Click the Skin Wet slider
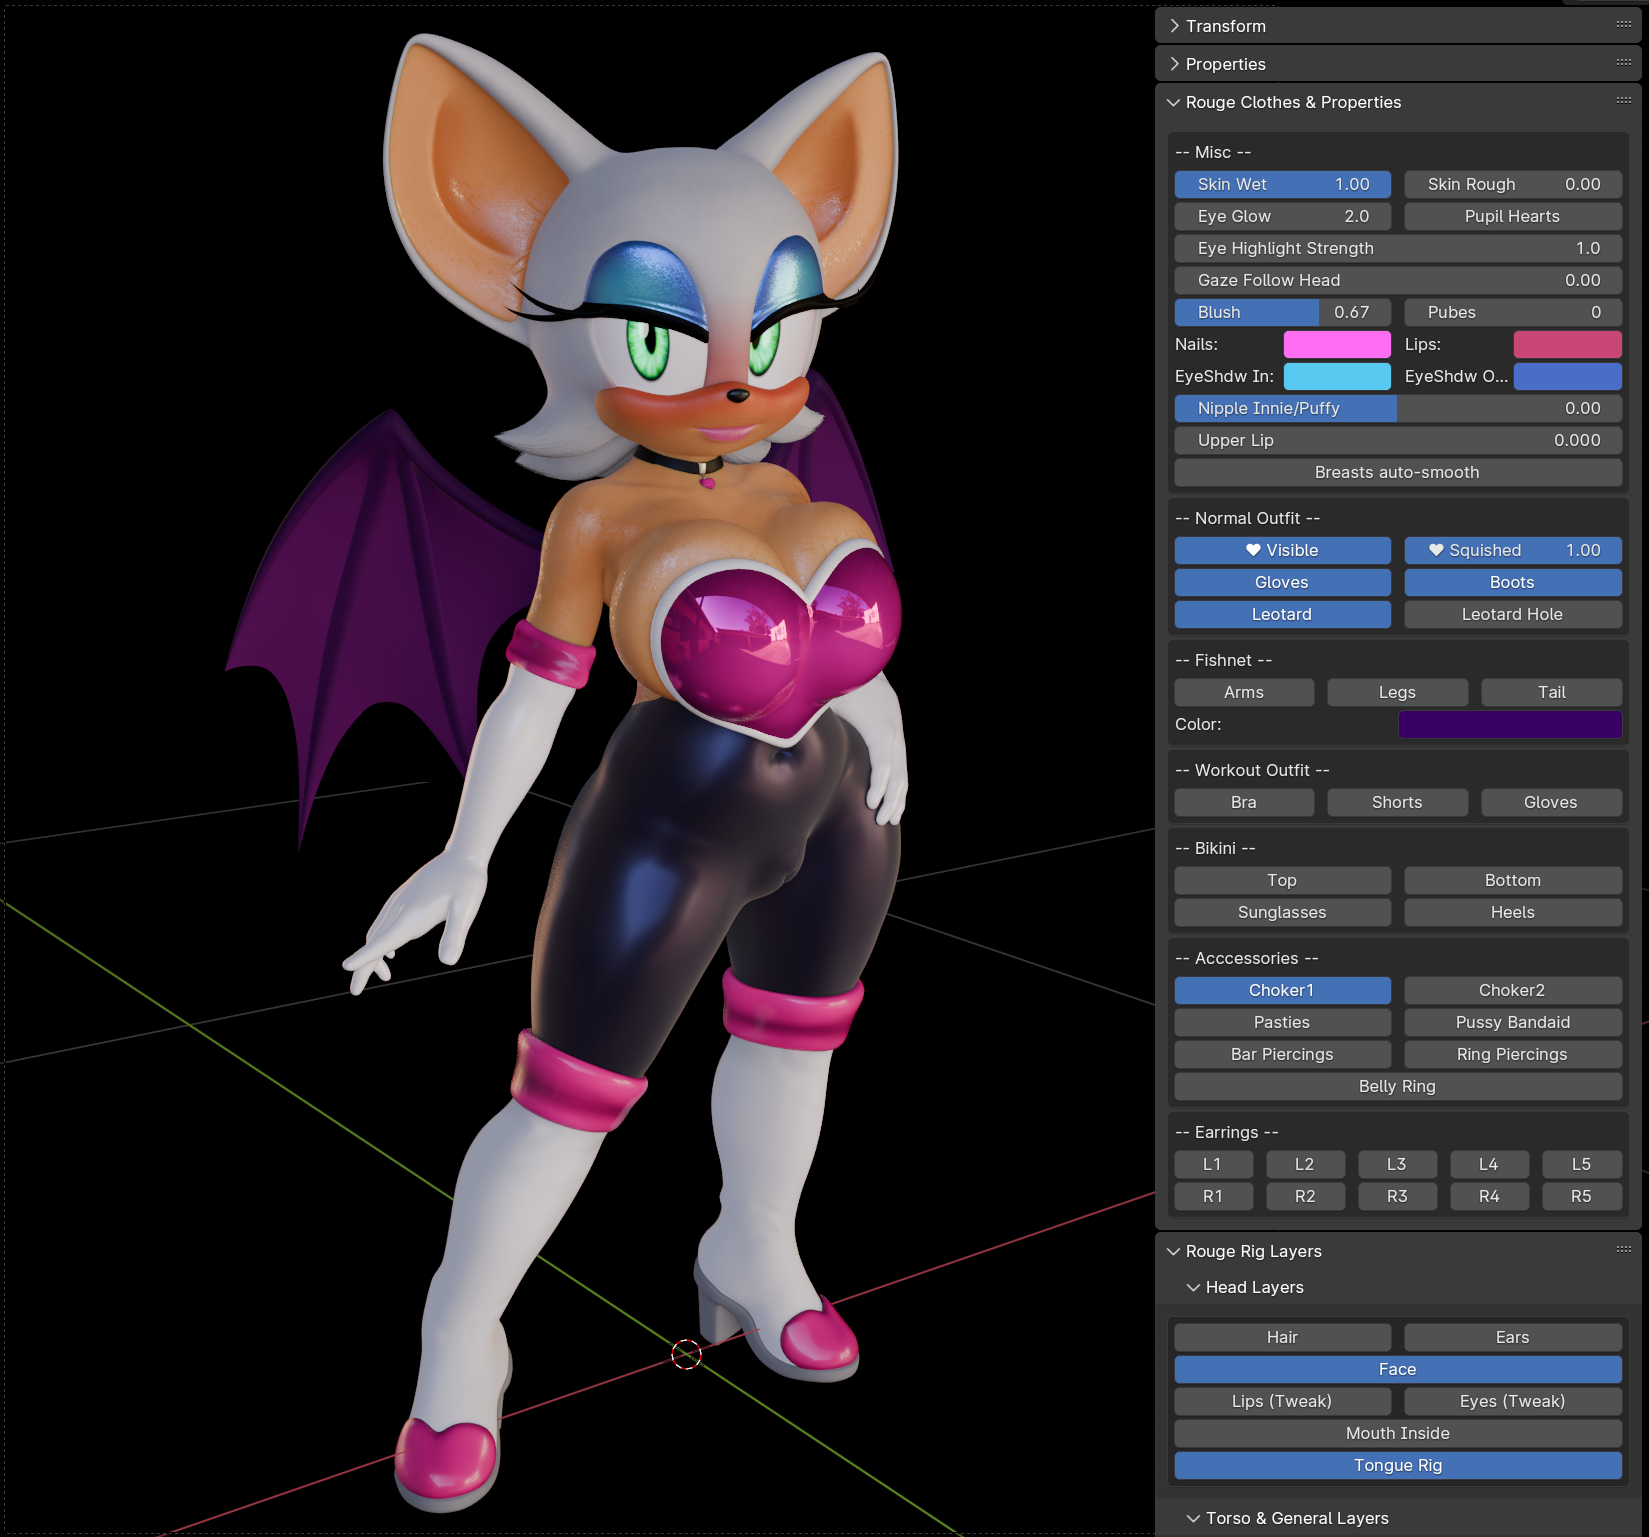Viewport: 1649px width, 1537px height. (1283, 184)
